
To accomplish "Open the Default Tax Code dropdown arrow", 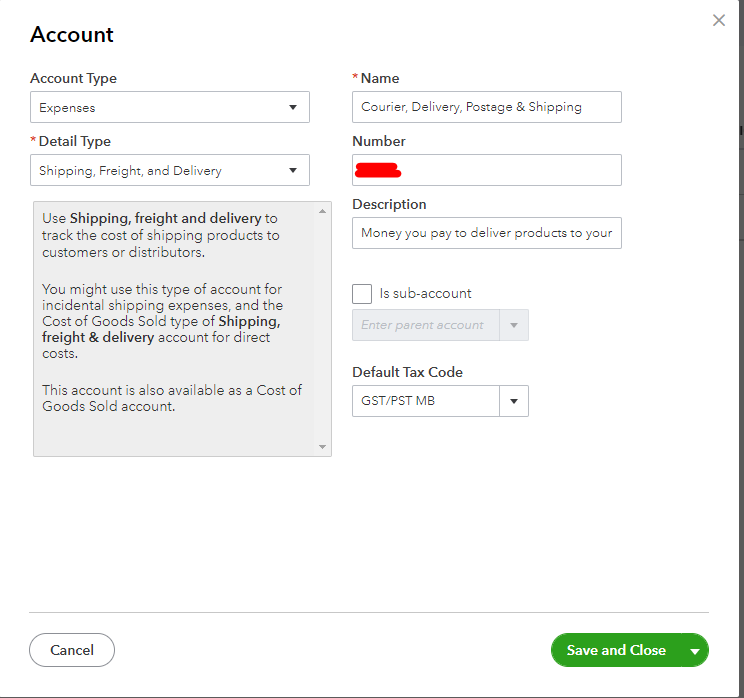I will coord(514,401).
